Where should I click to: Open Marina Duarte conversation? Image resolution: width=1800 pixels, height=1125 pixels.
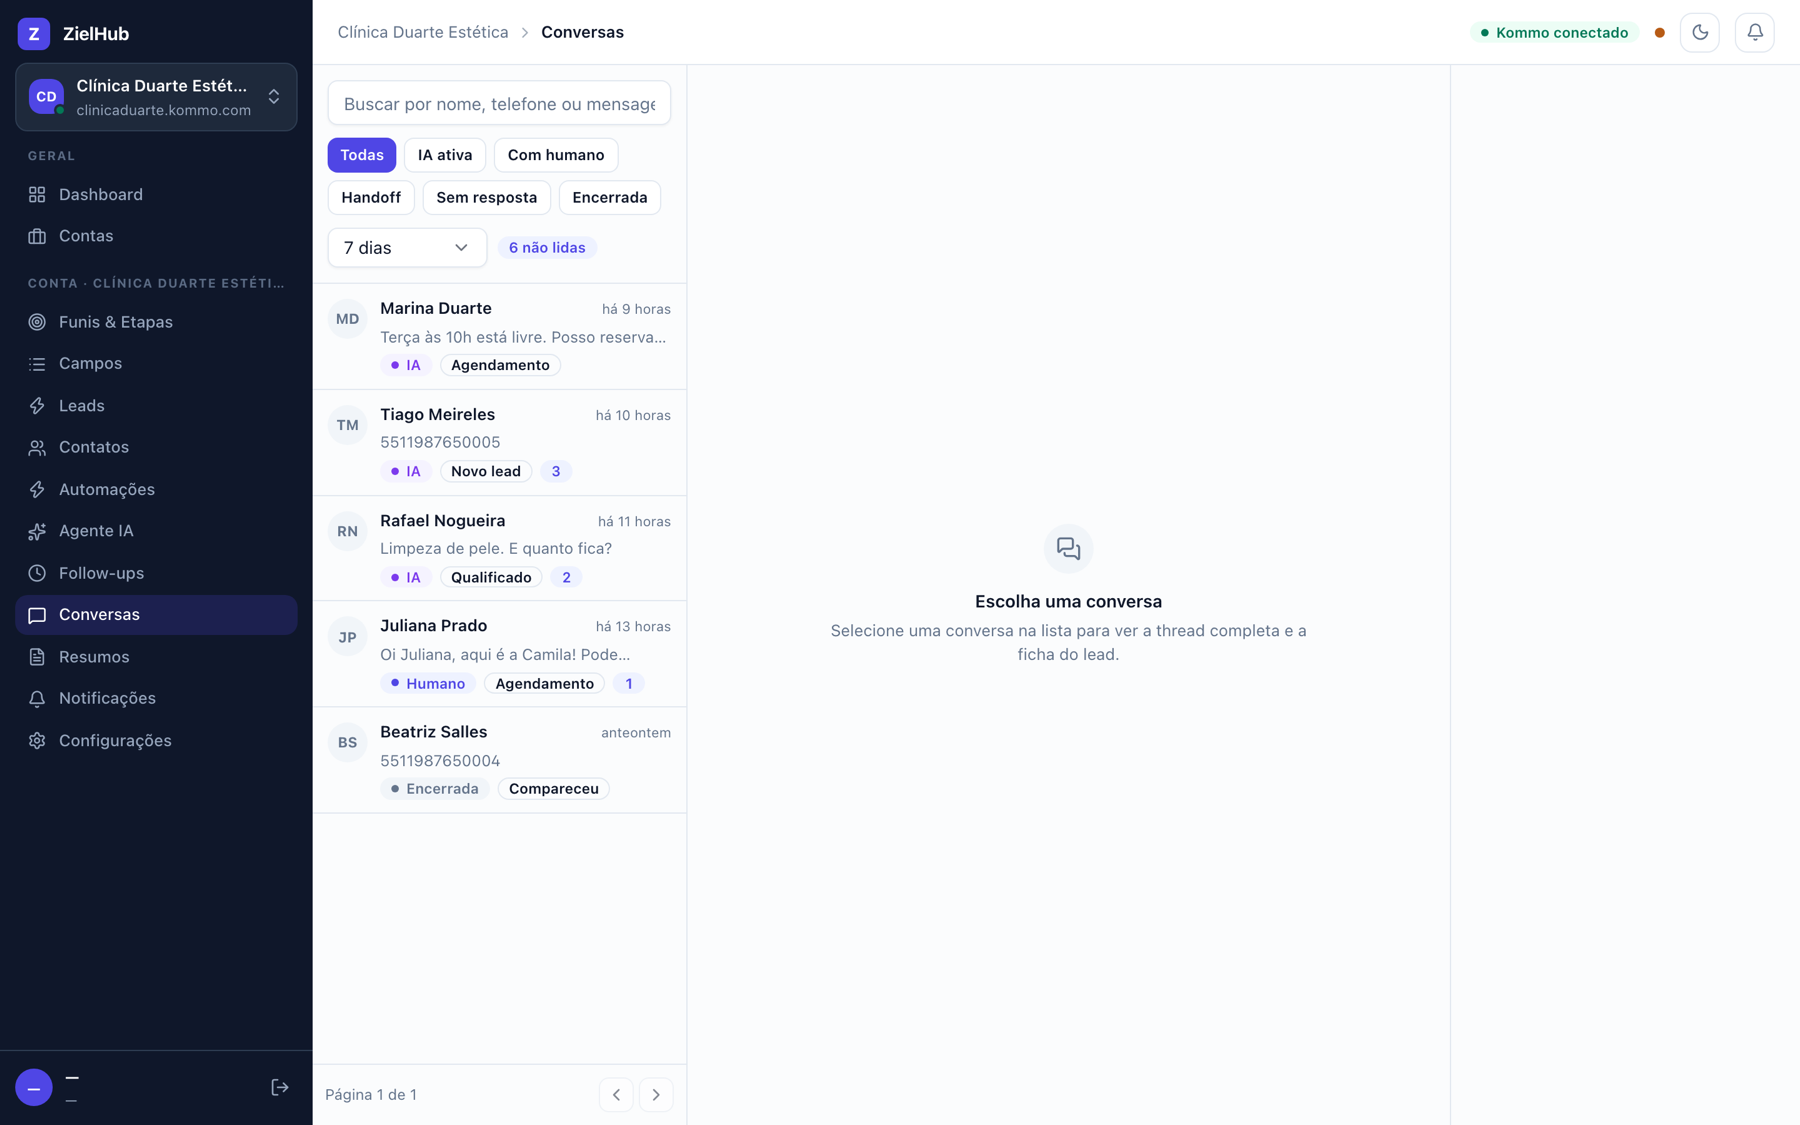point(500,337)
